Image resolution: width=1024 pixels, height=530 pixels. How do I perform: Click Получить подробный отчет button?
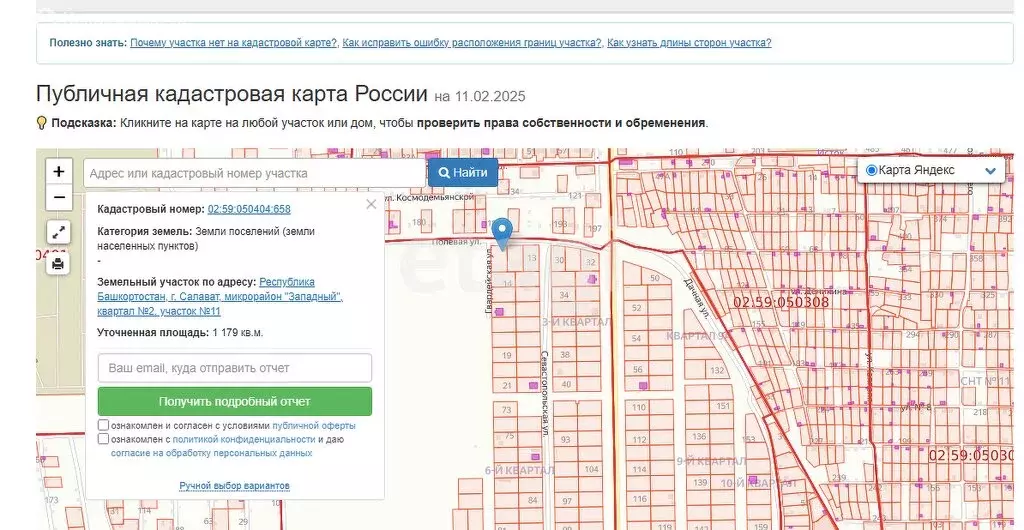tap(235, 401)
